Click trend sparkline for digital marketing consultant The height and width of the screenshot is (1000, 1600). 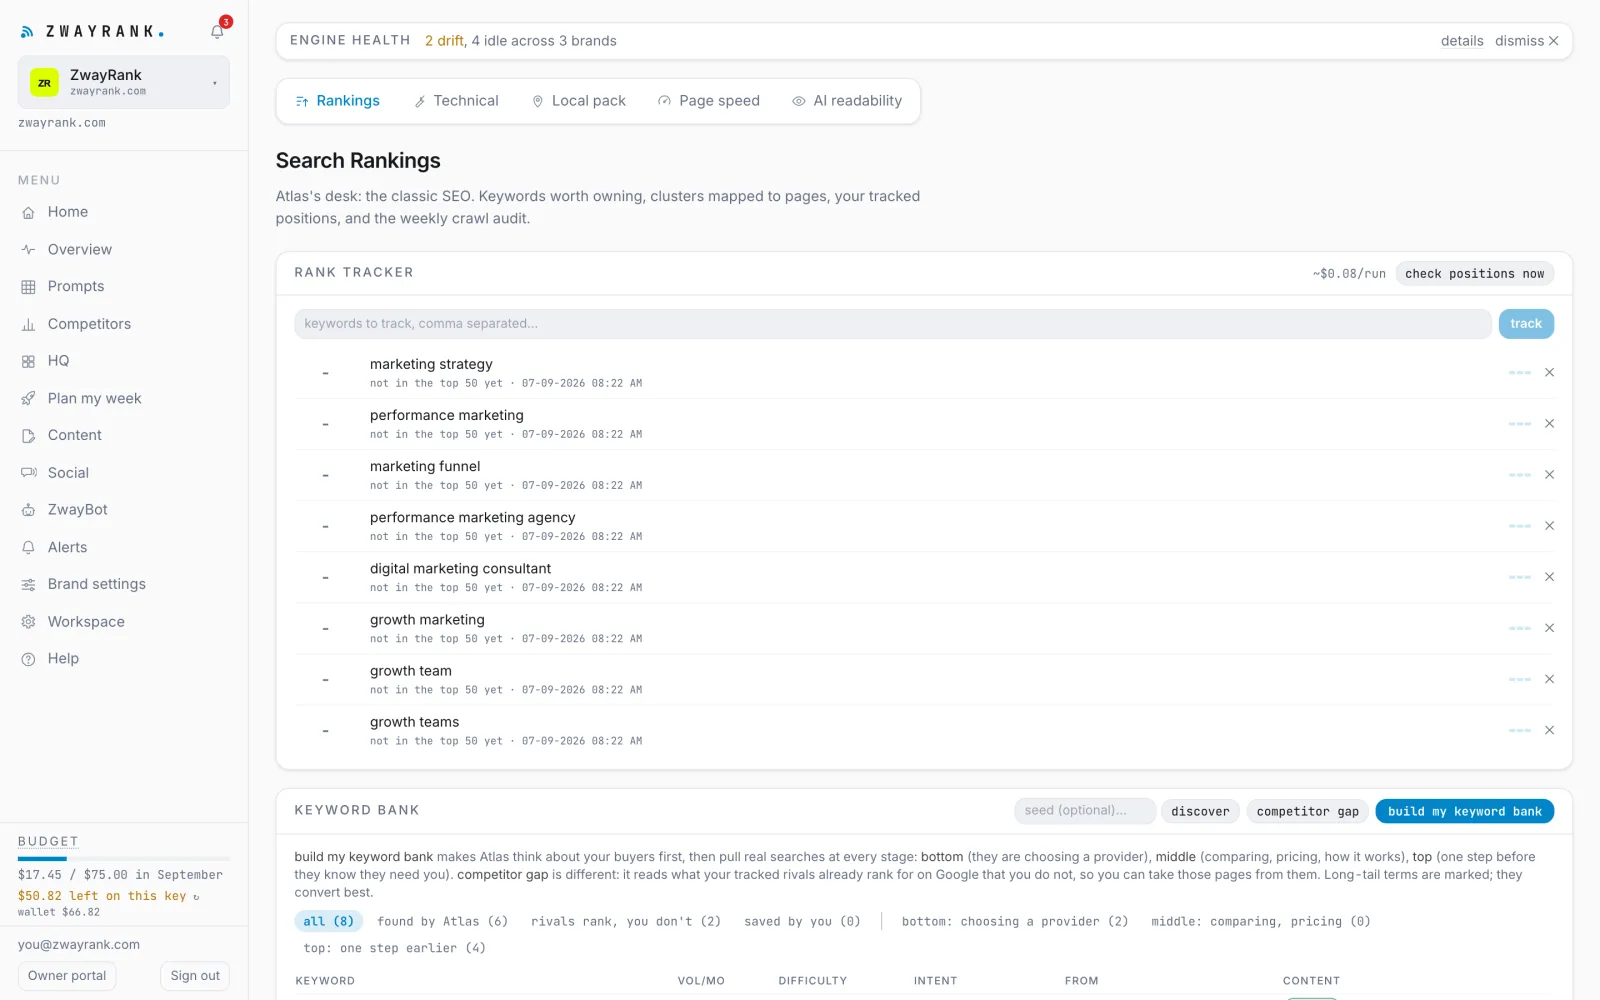click(1520, 577)
